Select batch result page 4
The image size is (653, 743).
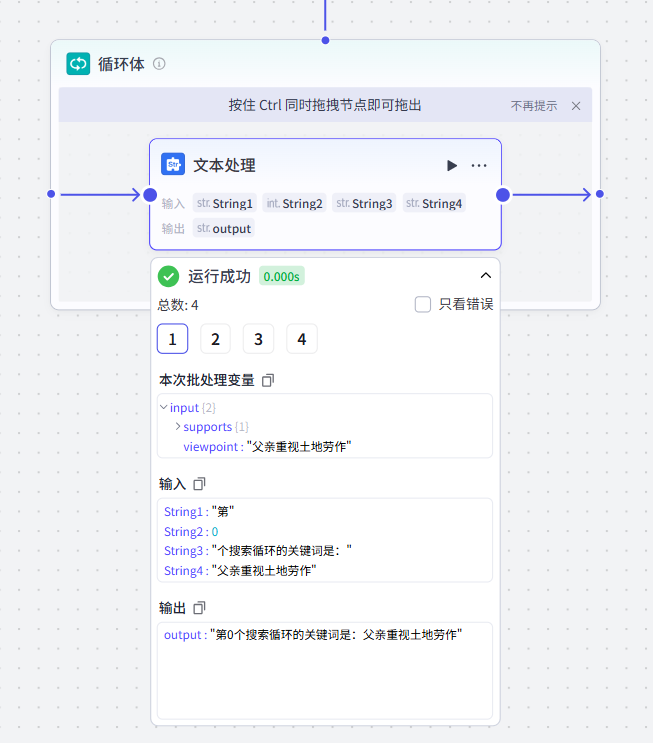301,339
